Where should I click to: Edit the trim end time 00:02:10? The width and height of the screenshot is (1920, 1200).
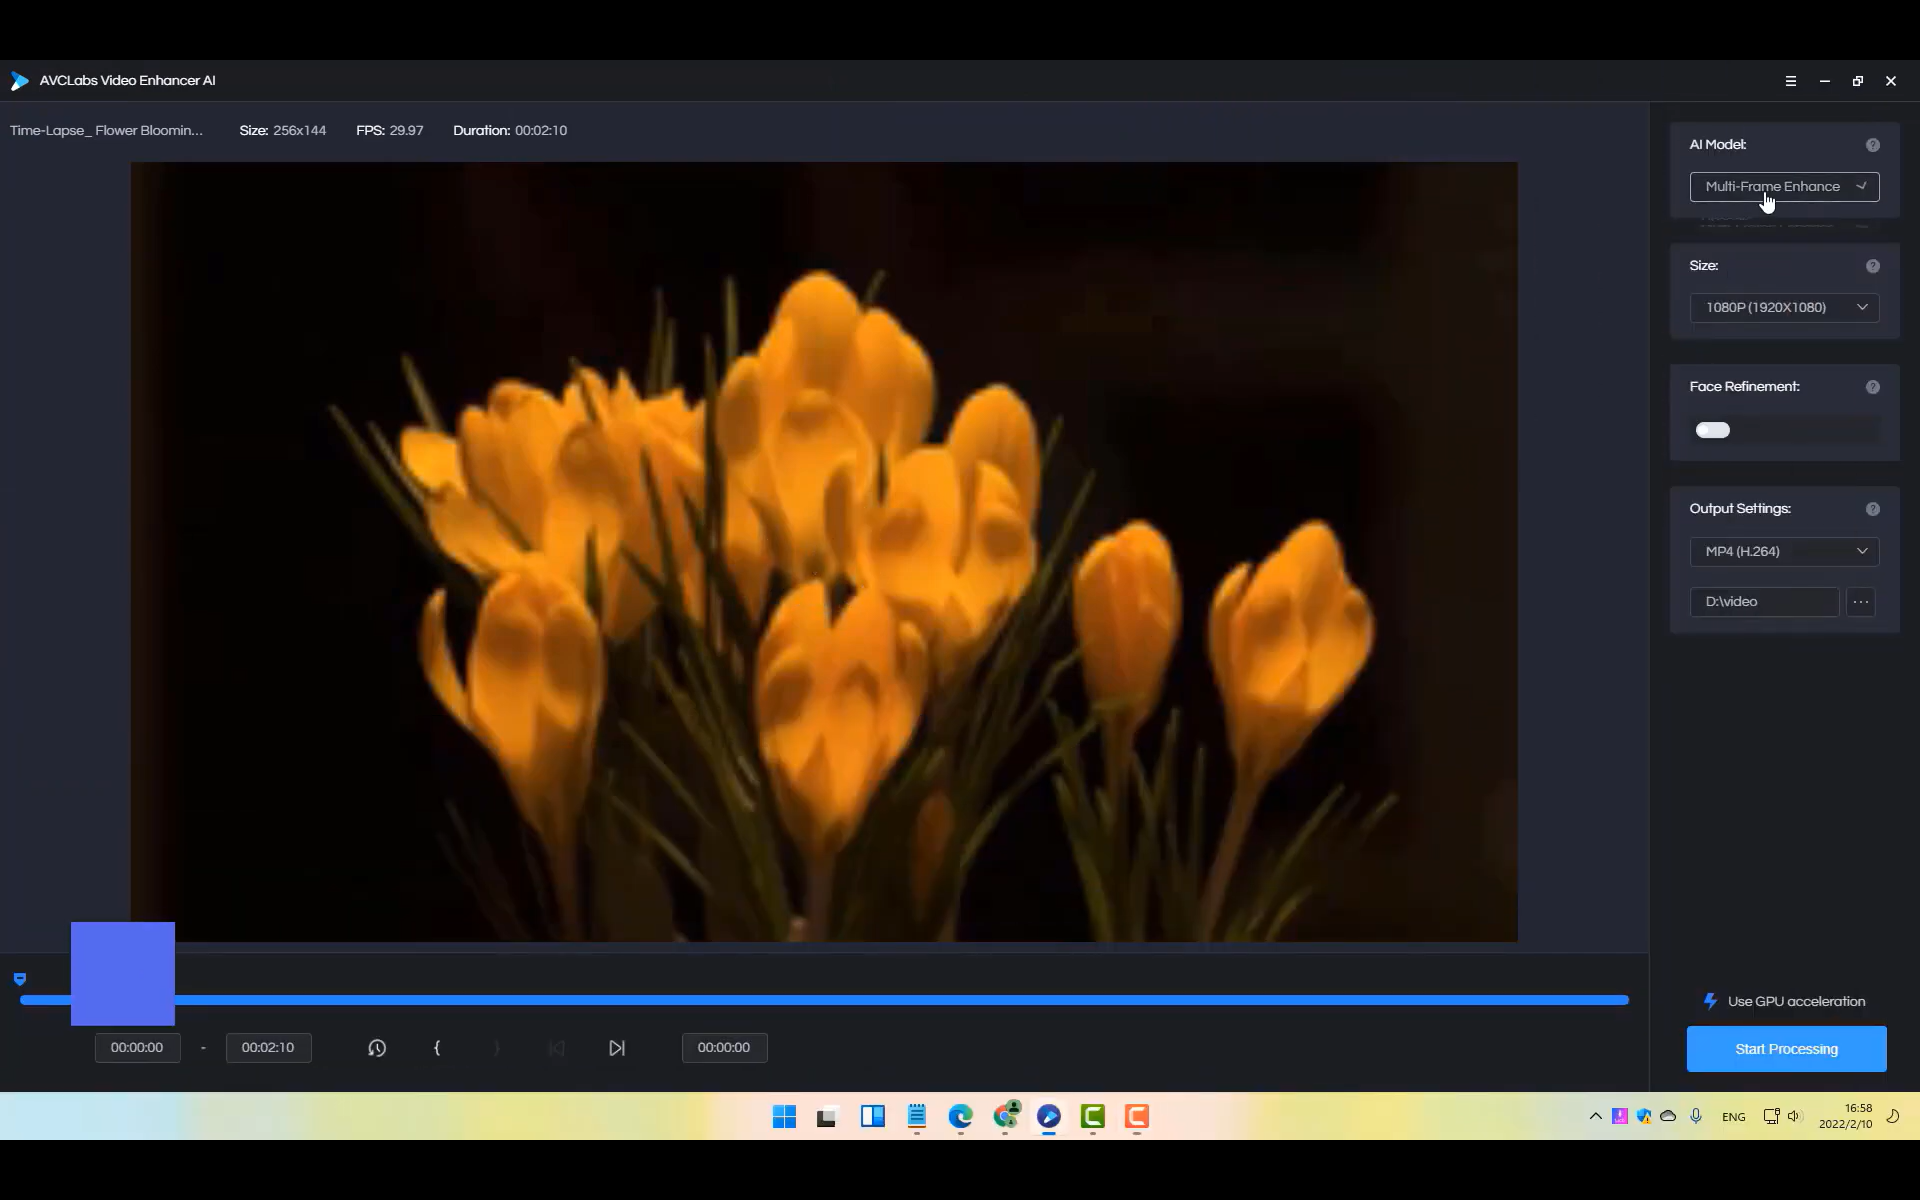[268, 1048]
